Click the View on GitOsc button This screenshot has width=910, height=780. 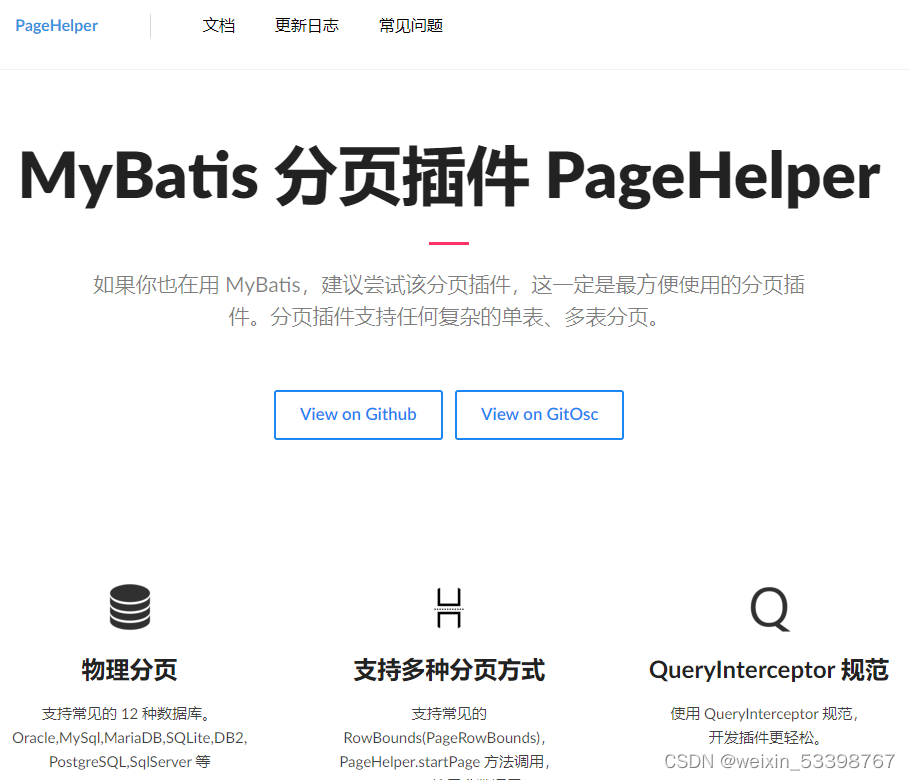[x=539, y=414]
